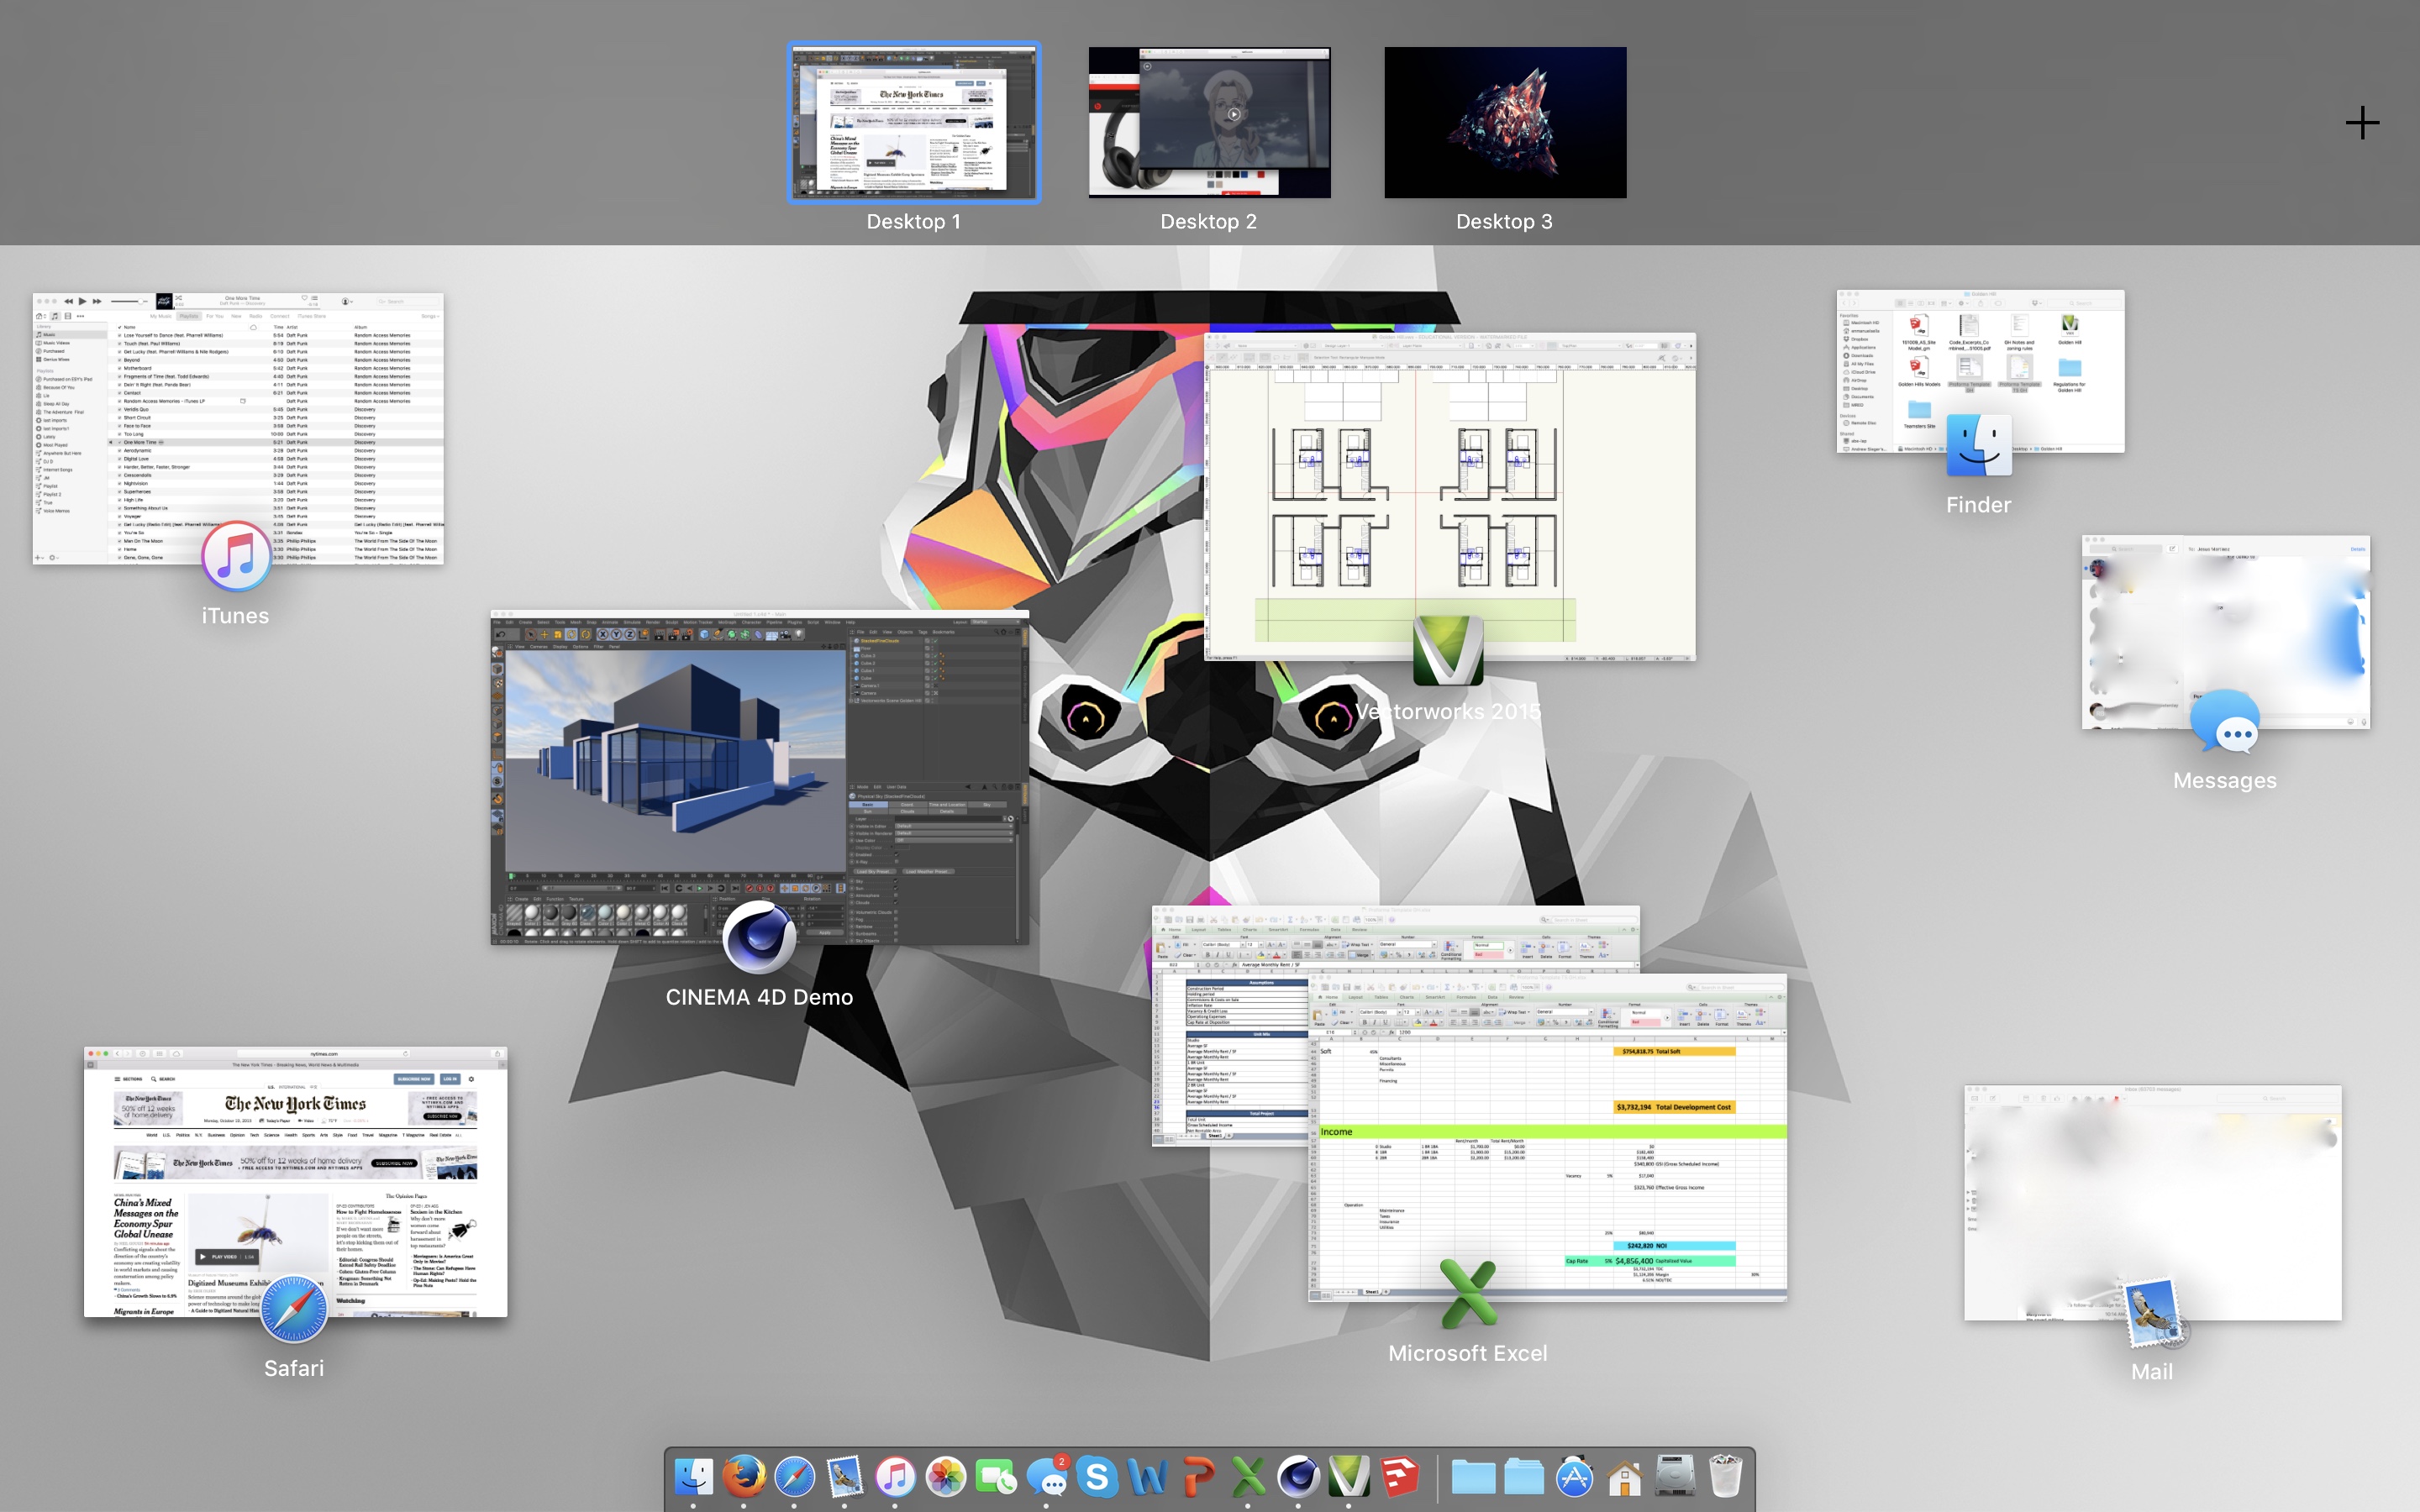The image size is (2420, 1512).
Task: Click the 'iTunes' label under the iTunes window
Action: tap(236, 616)
